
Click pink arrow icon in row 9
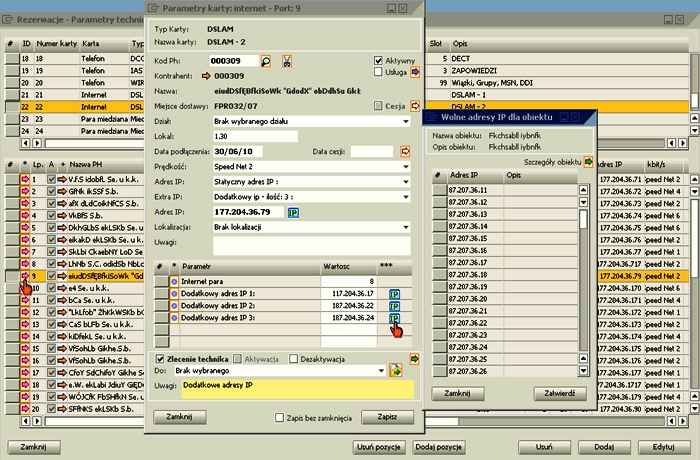tap(25, 276)
